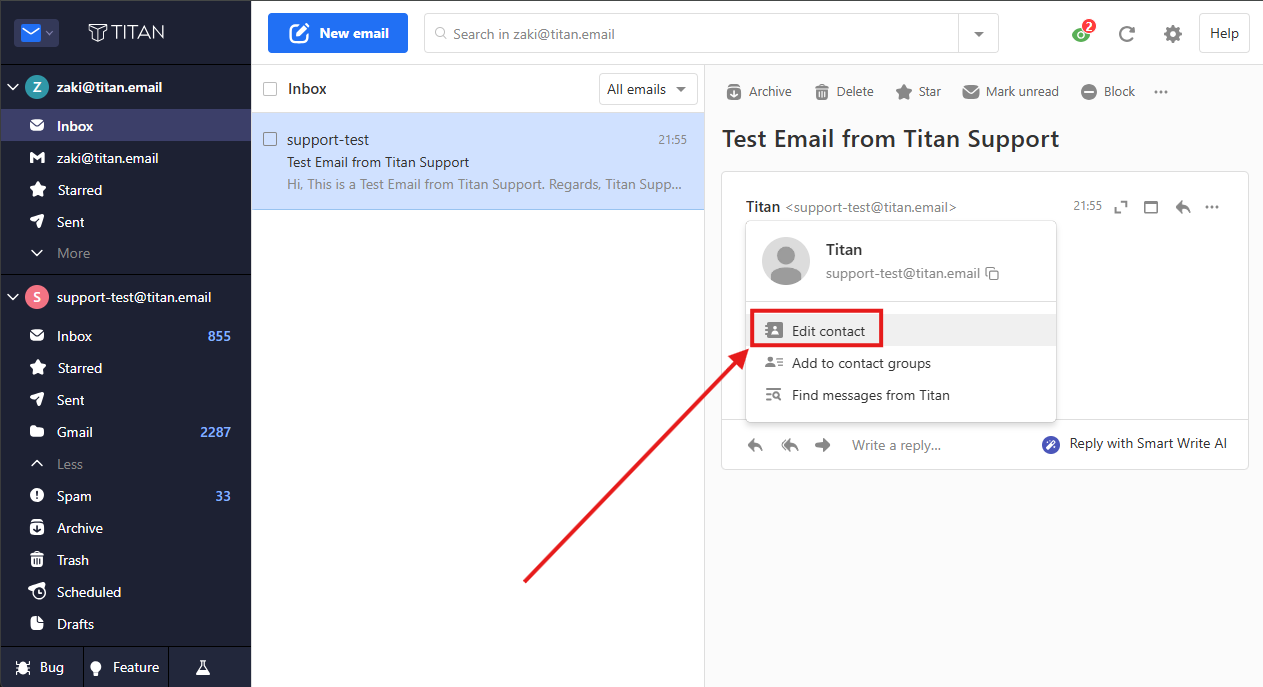Image resolution: width=1263 pixels, height=687 pixels.
Task: Reply using the arrow in message header
Action: pos(1183,207)
